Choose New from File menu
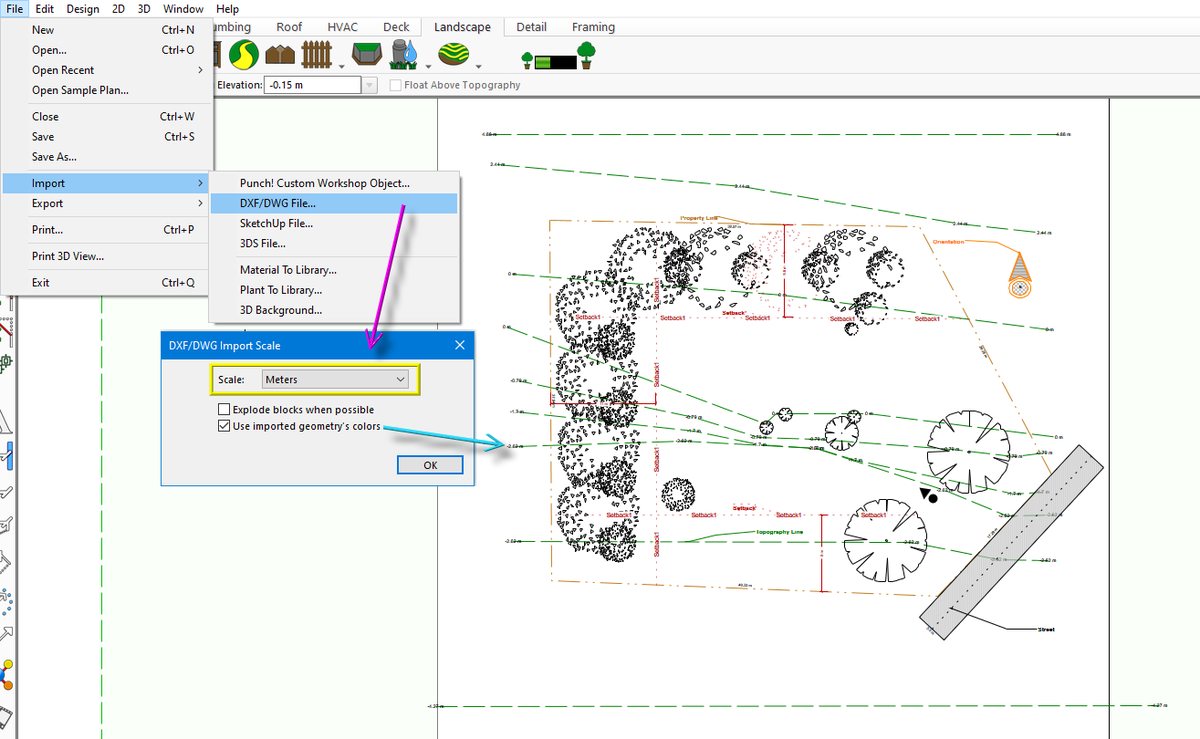1200x739 pixels. click(x=106, y=30)
